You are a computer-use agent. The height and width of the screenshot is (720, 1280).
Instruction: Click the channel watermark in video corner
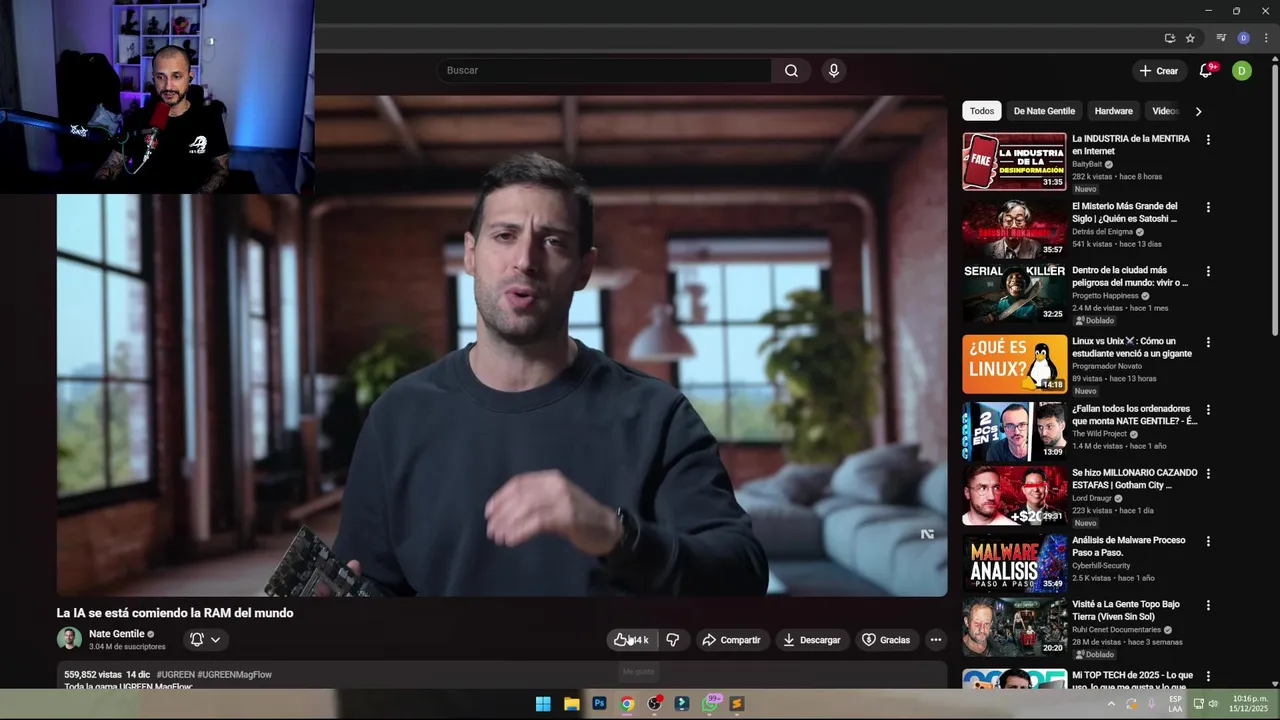[x=927, y=535]
